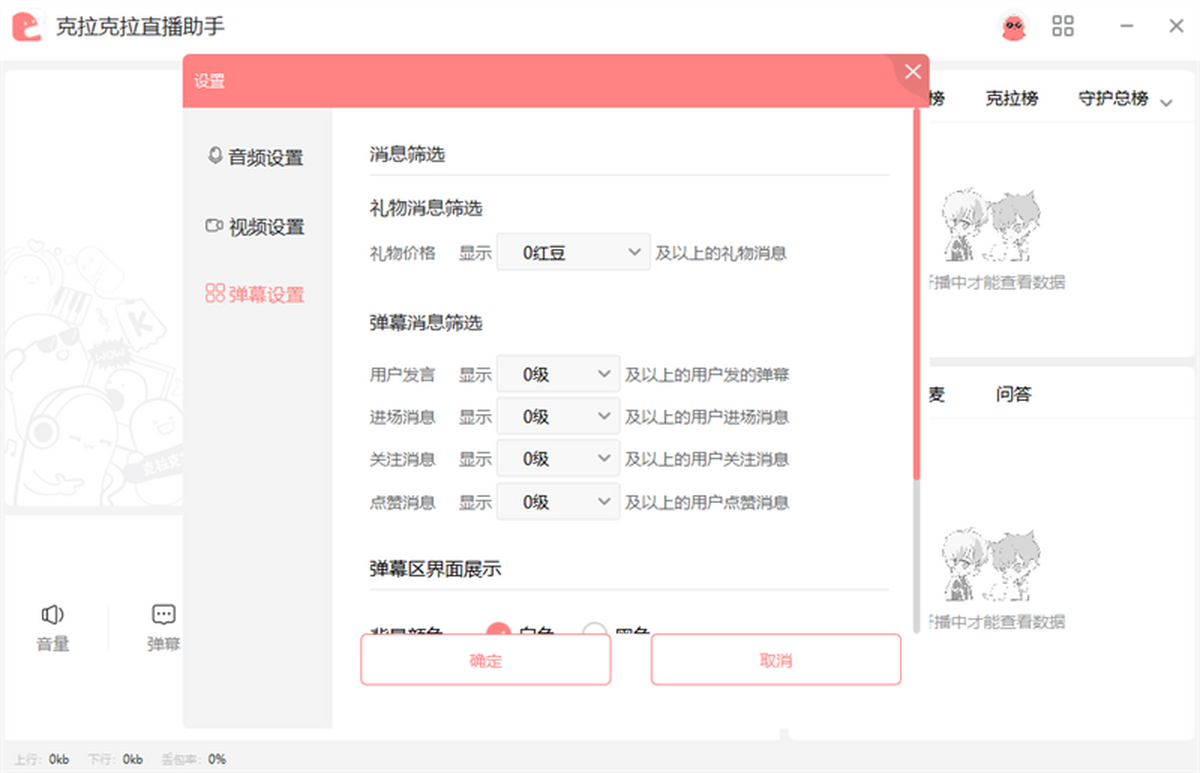The height and width of the screenshot is (773, 1200).
Task: Click the settings dialog vertical scrollbar
Action: 916,300
